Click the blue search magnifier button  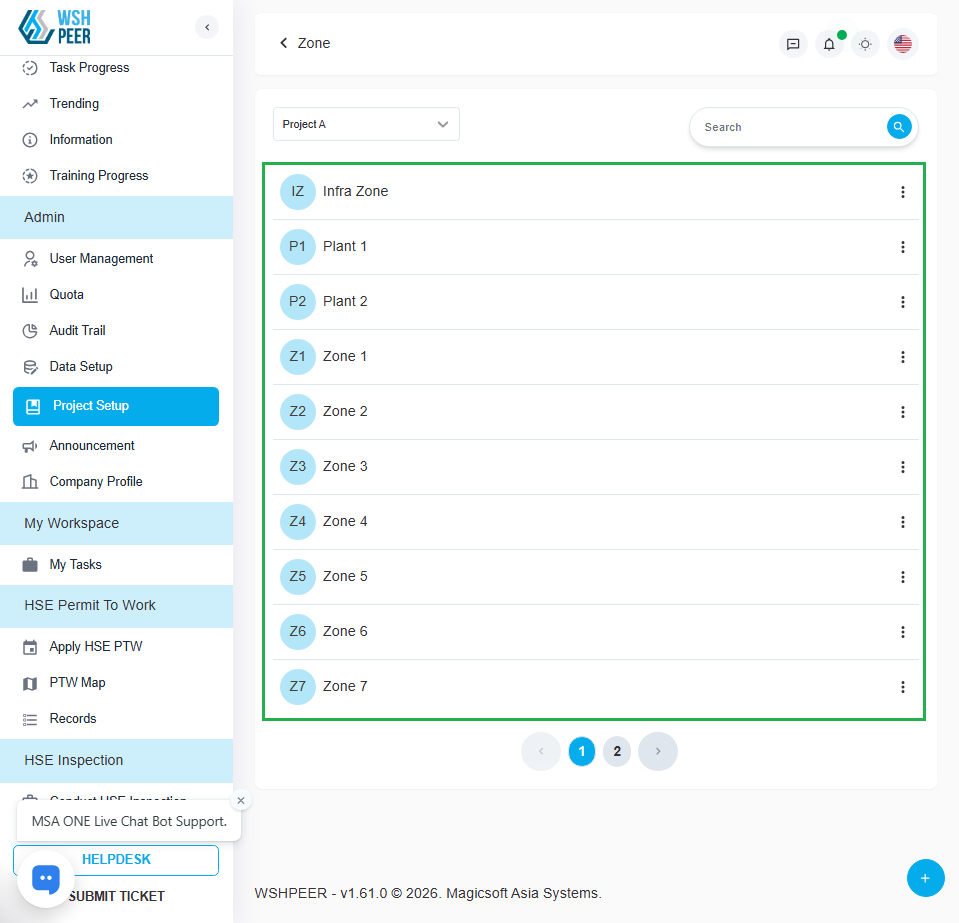899,127
